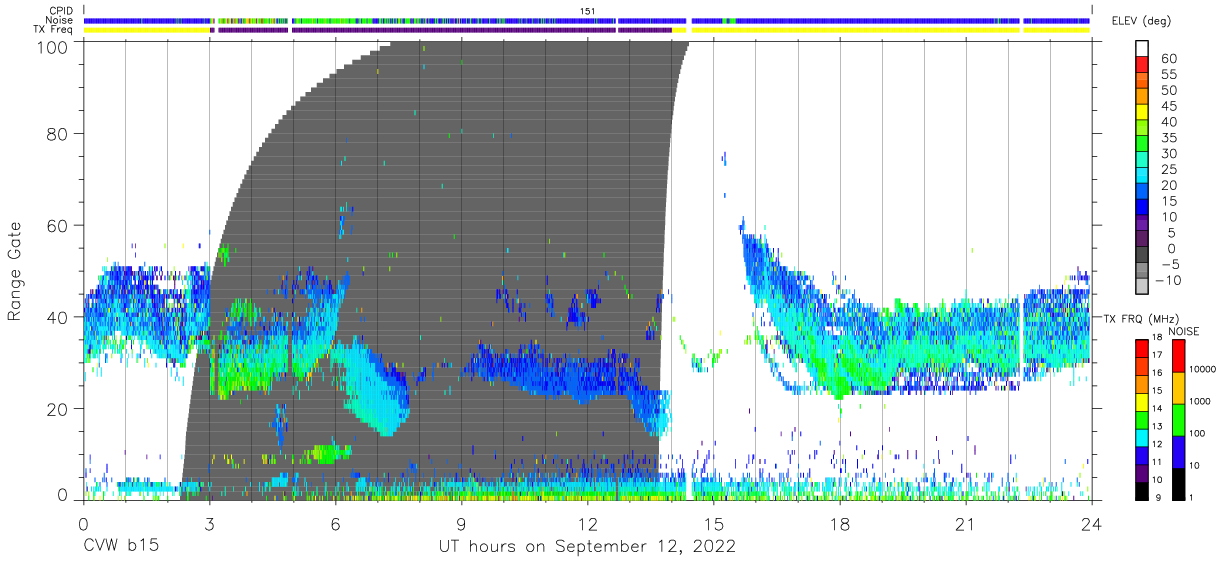Screen dimensions: 1228x567
Task: Click the '45' label on the elevation colorbar
Action: [1169, 106]
